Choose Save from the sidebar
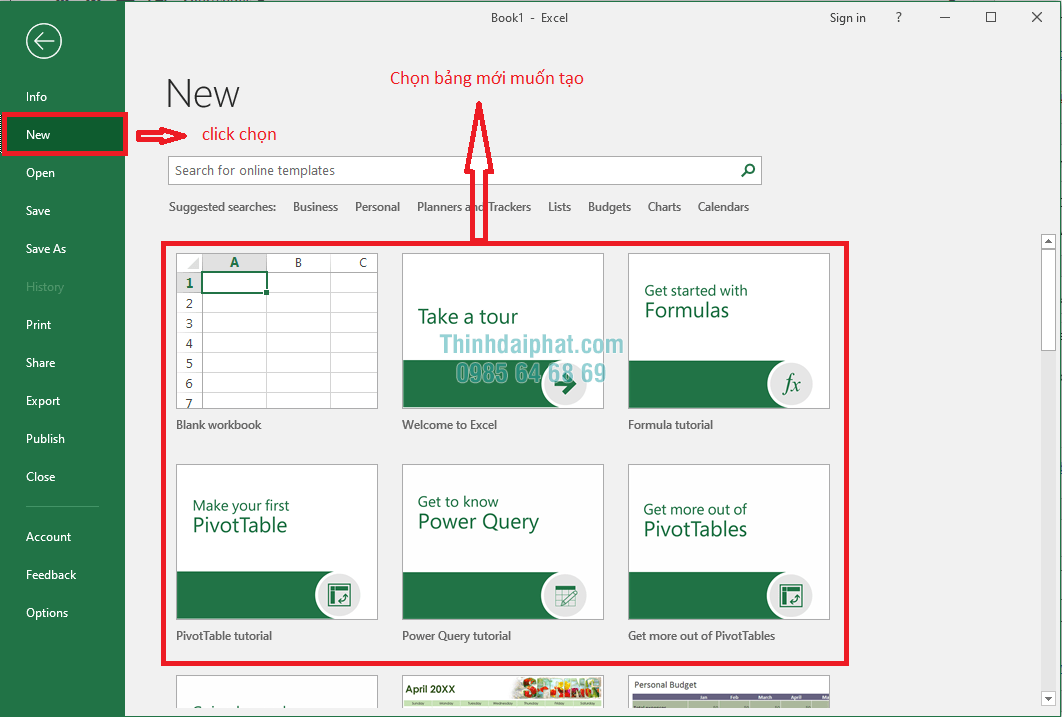The width and height of the screenshot is (1062, 717). click(38, 211)
